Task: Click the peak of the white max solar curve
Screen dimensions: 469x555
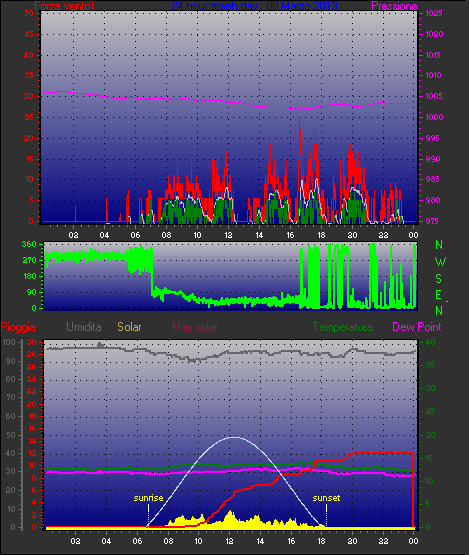Action: click(x=234, y=437)
